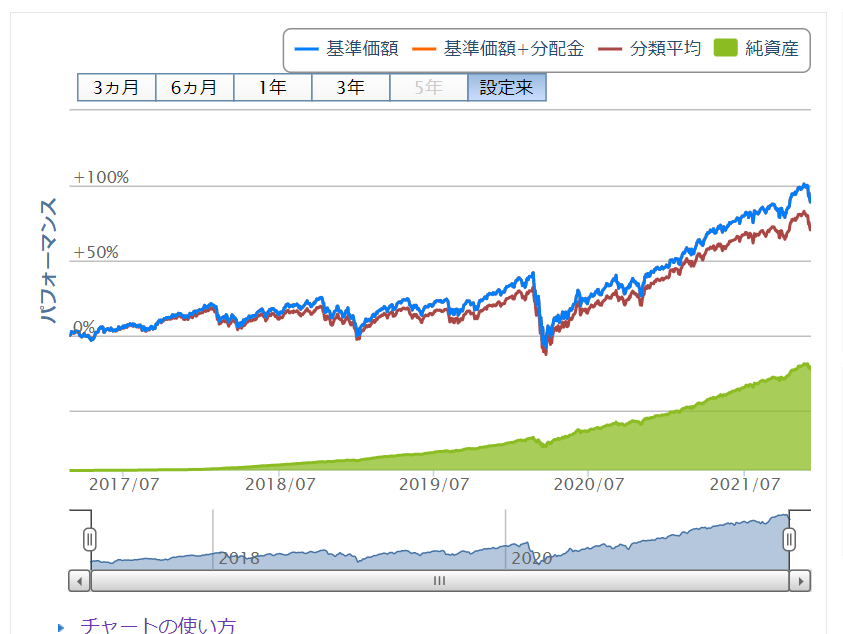Click the disabled 5年 period tab
Viewport: 843px width, 634px height.
428,88
